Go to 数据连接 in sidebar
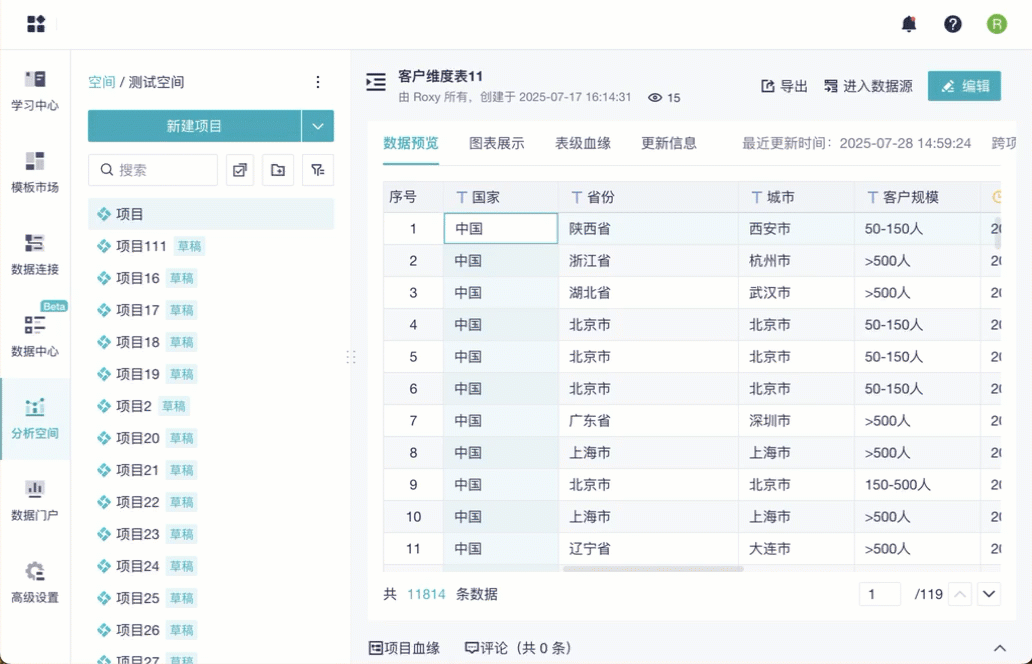Image resolution: width=1032 pixels, height=664 pixels. pos(35,254)
